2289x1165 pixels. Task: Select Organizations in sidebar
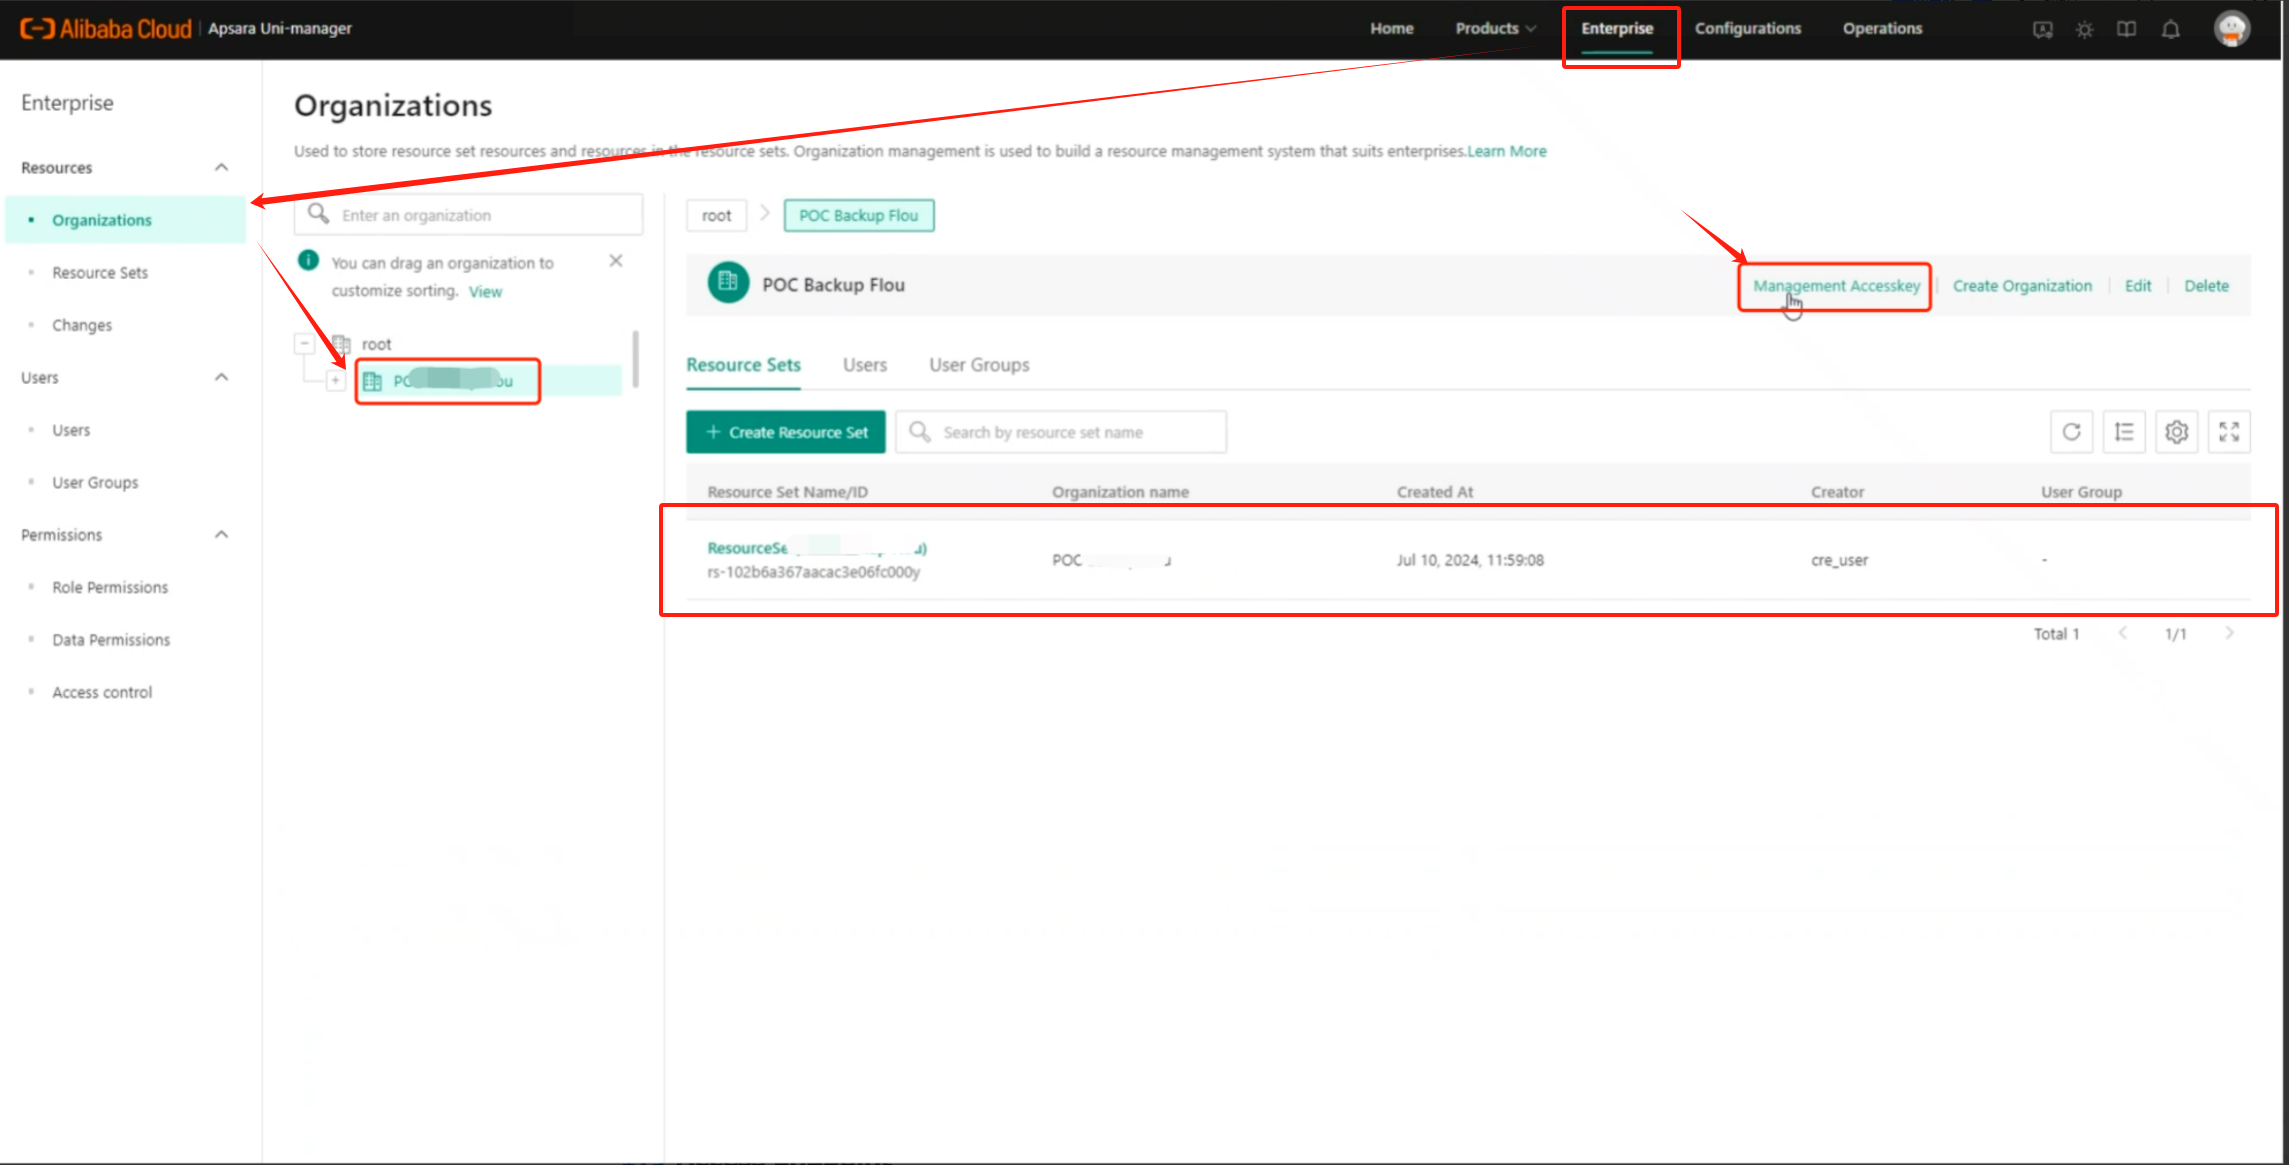pyautogui.click(x=126, y=220)
